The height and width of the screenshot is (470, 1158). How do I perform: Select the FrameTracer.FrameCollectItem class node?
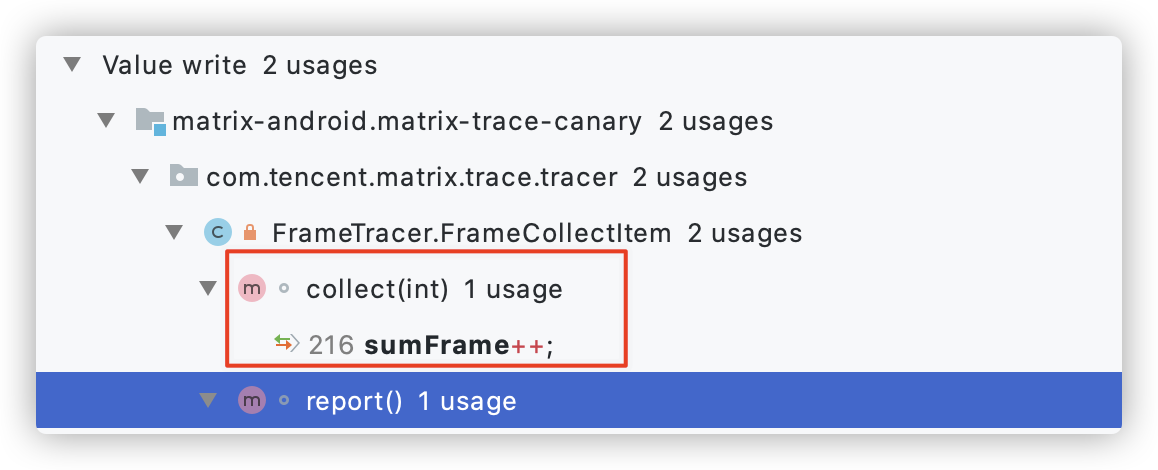click(537, 234)
